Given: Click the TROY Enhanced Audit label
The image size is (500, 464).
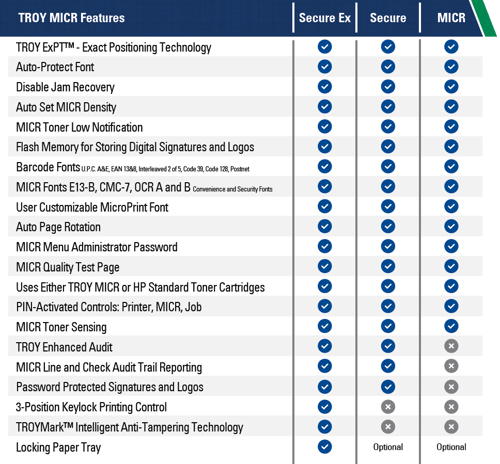Looking at the screenshot, I should click(64, 347).
